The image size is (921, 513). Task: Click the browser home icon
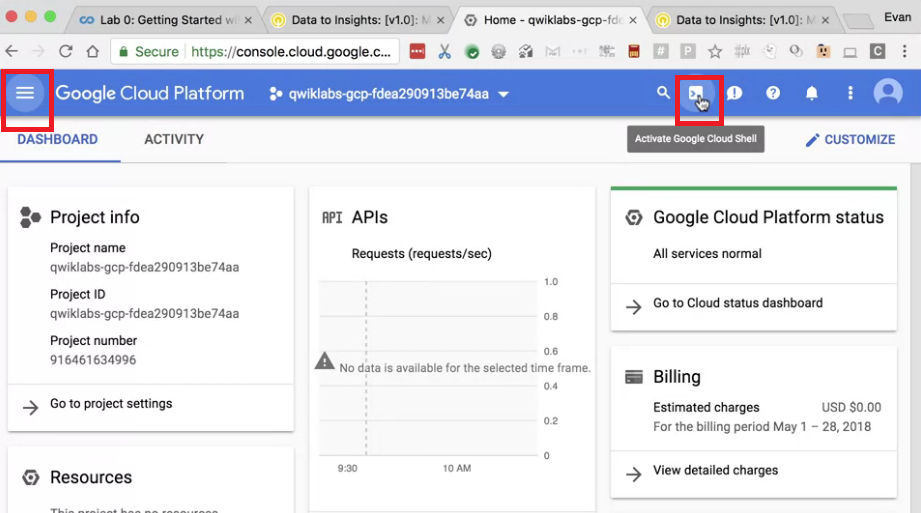coord(92,52)
